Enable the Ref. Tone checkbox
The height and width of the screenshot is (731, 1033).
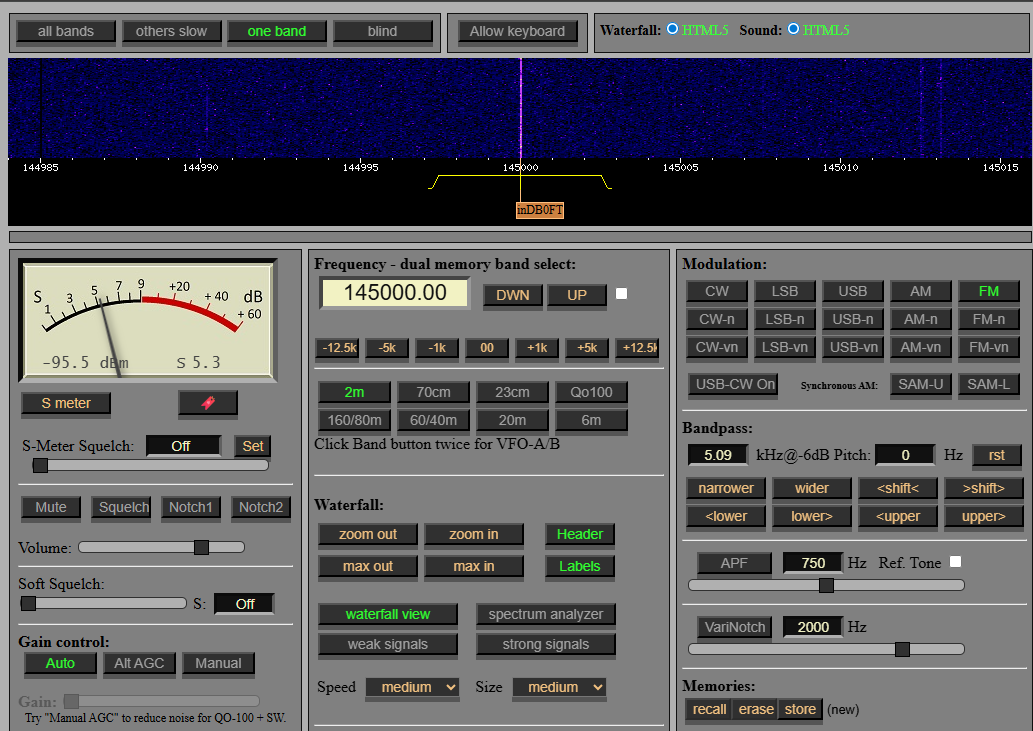(x=955, y=562)
